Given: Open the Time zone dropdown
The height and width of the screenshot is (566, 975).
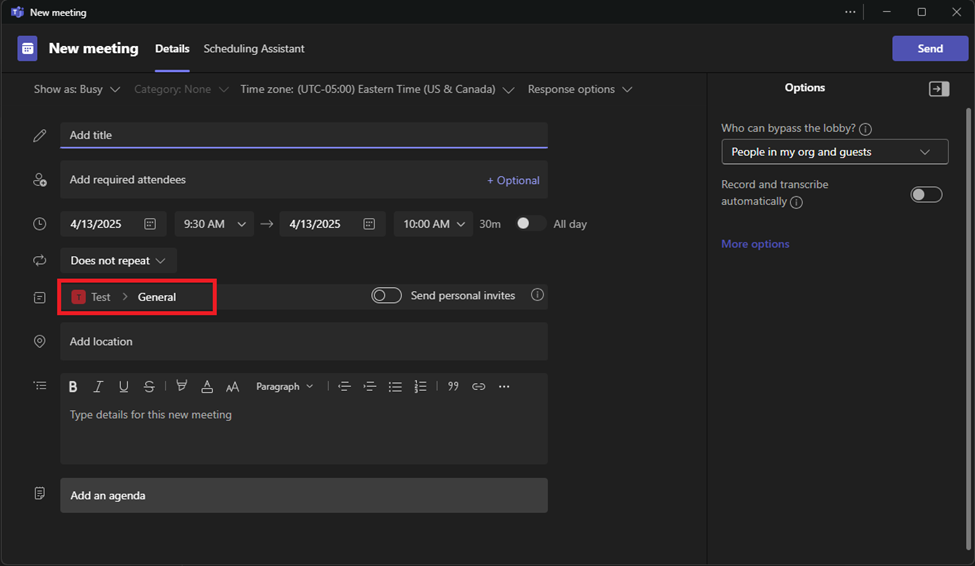Looking at the screenshot, I should click(x=377, y=90).
